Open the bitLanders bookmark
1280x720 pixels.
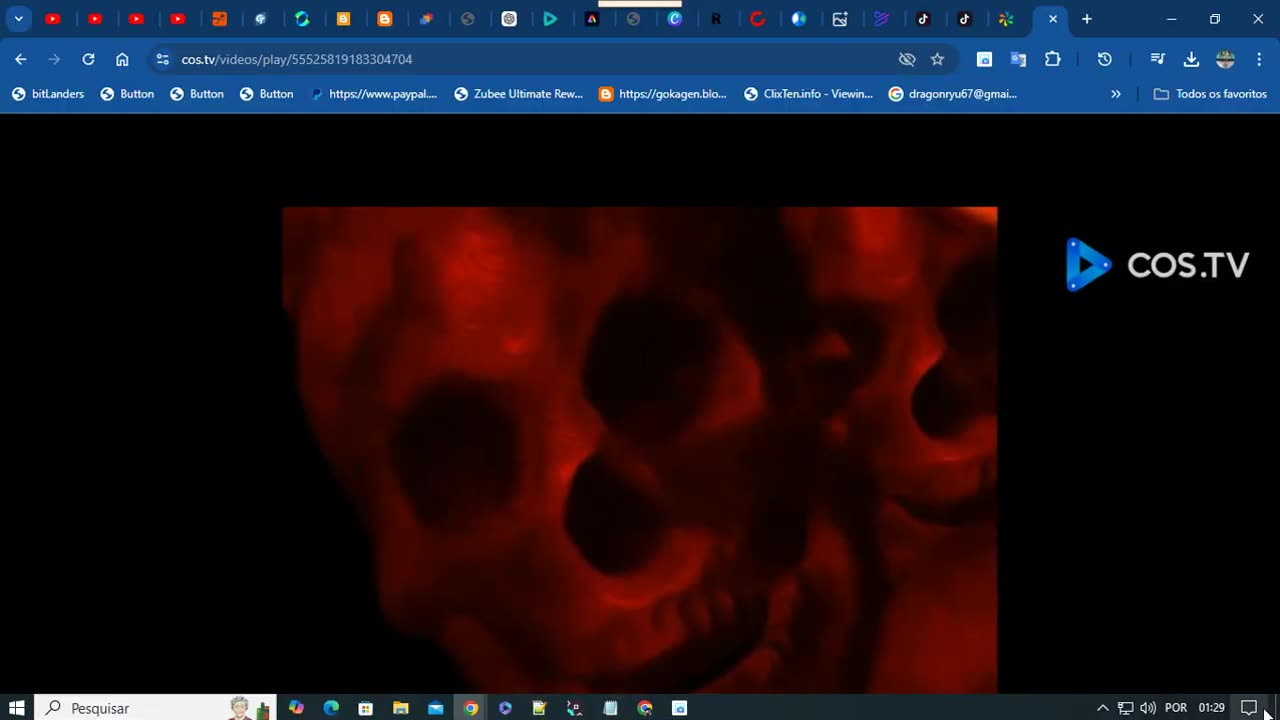click(48, 94)
